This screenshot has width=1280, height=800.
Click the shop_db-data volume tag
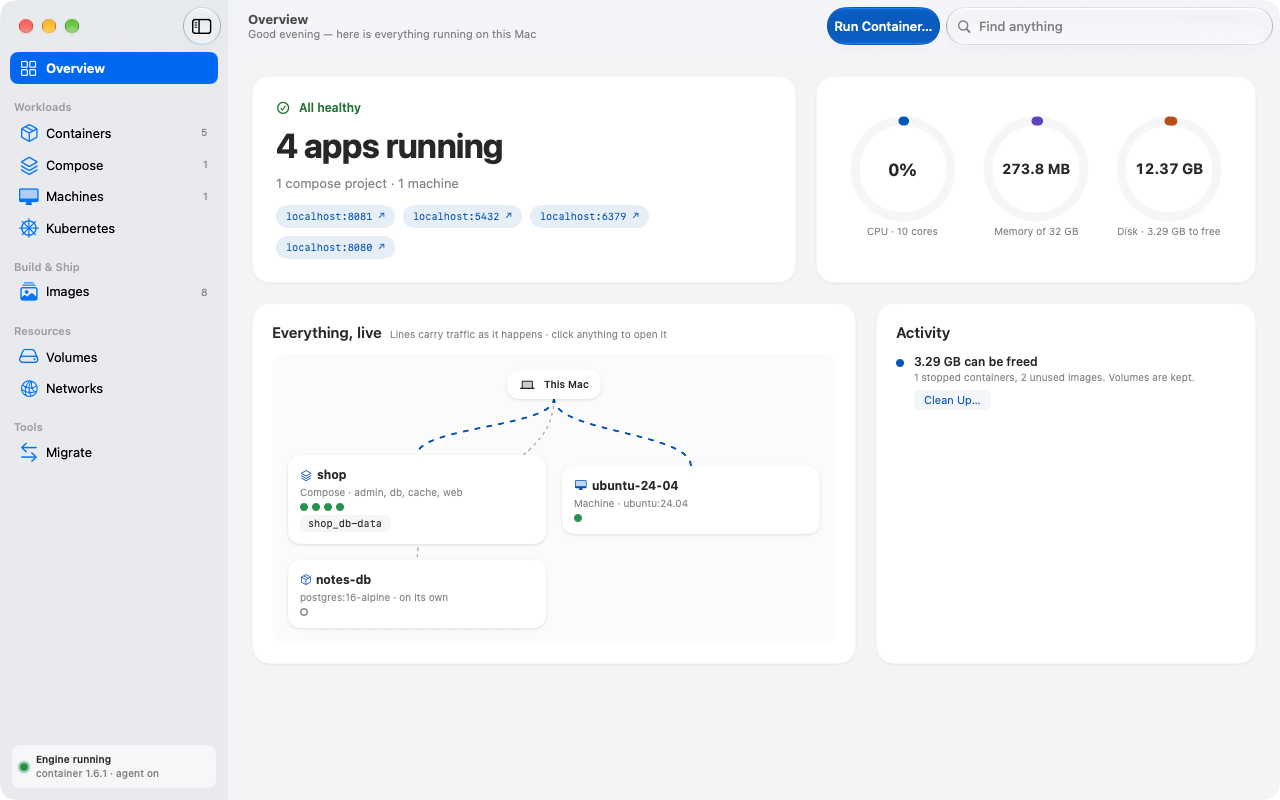point(345,523)
